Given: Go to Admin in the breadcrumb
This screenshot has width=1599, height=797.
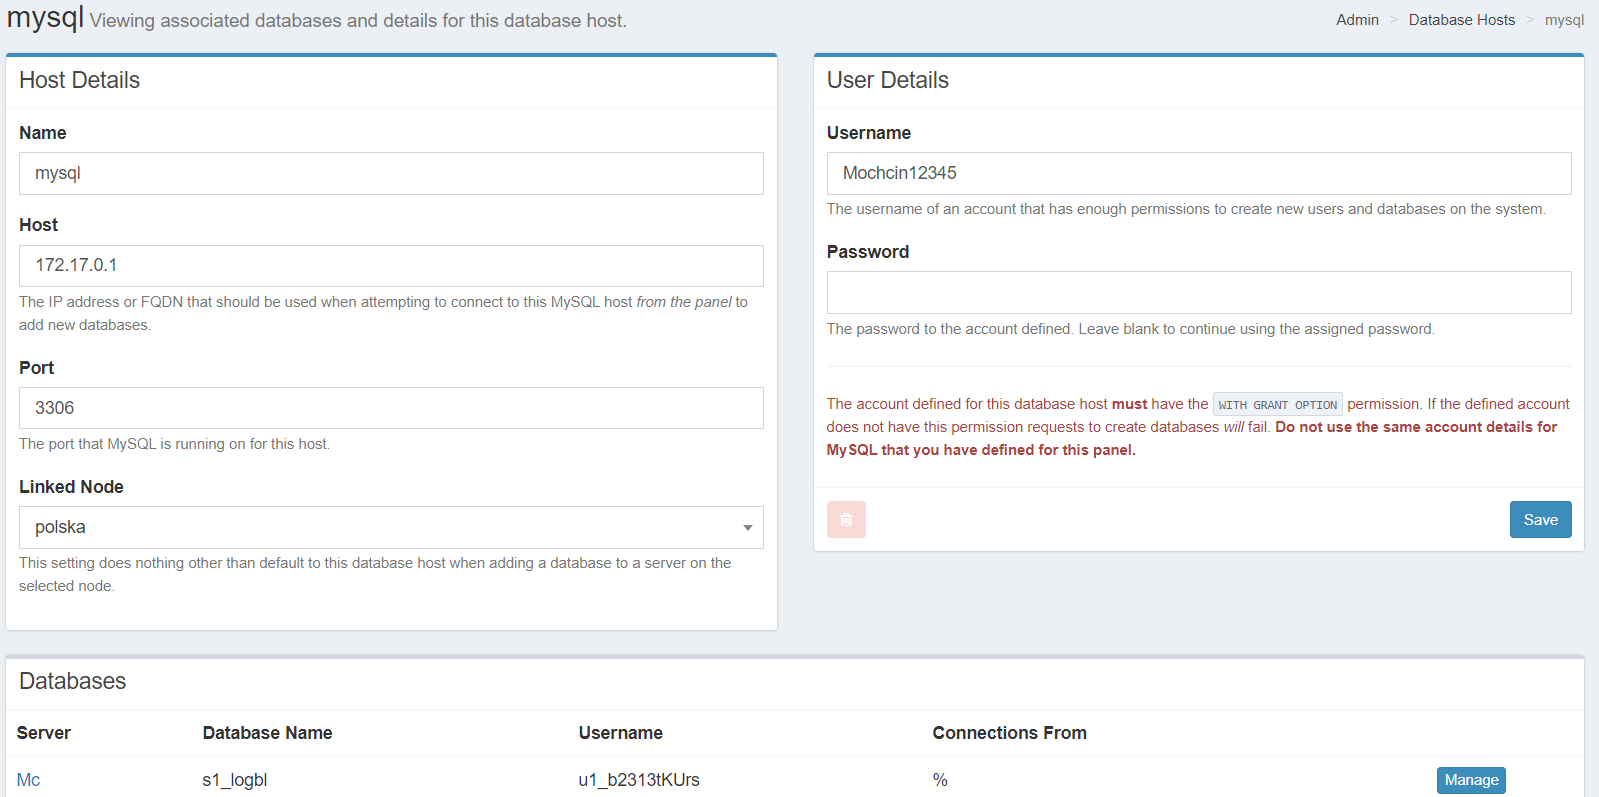Looking at the screenshot, I should [x=1357, y=20].
